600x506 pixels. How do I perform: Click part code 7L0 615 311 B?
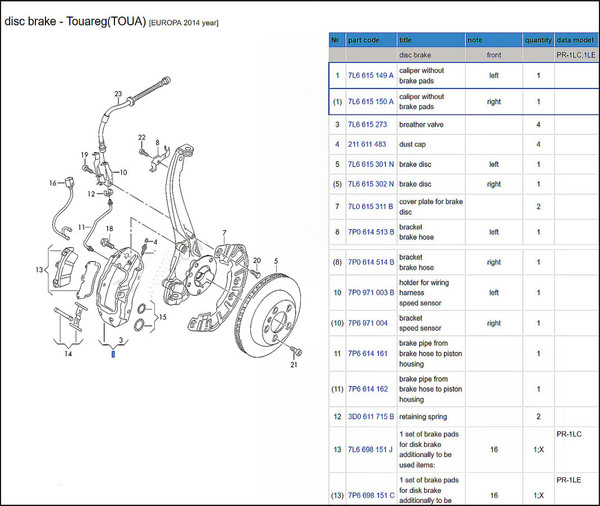point(370,206)
